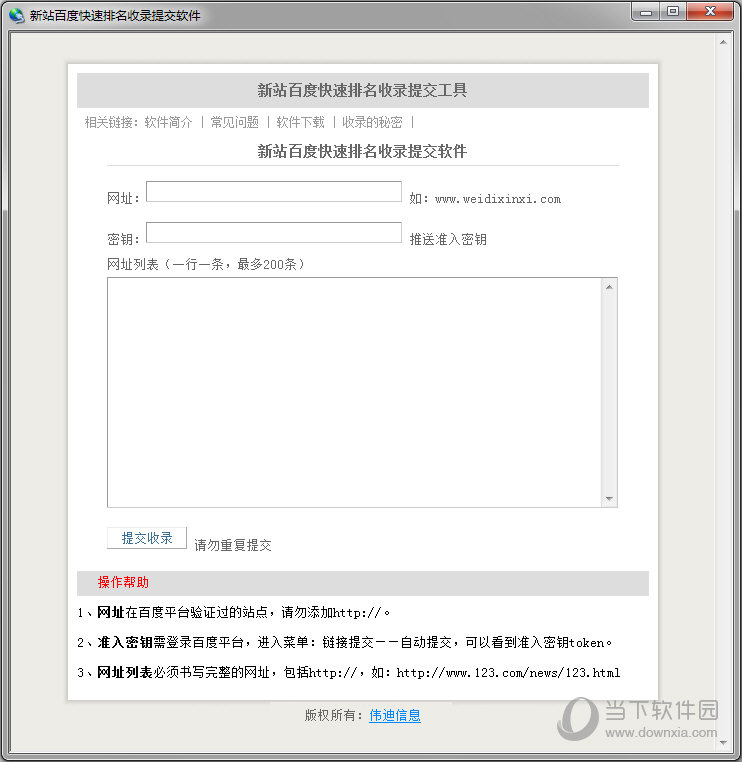Click the window scrollbar up arrow
742x762 pixels.
pos(724,42)
